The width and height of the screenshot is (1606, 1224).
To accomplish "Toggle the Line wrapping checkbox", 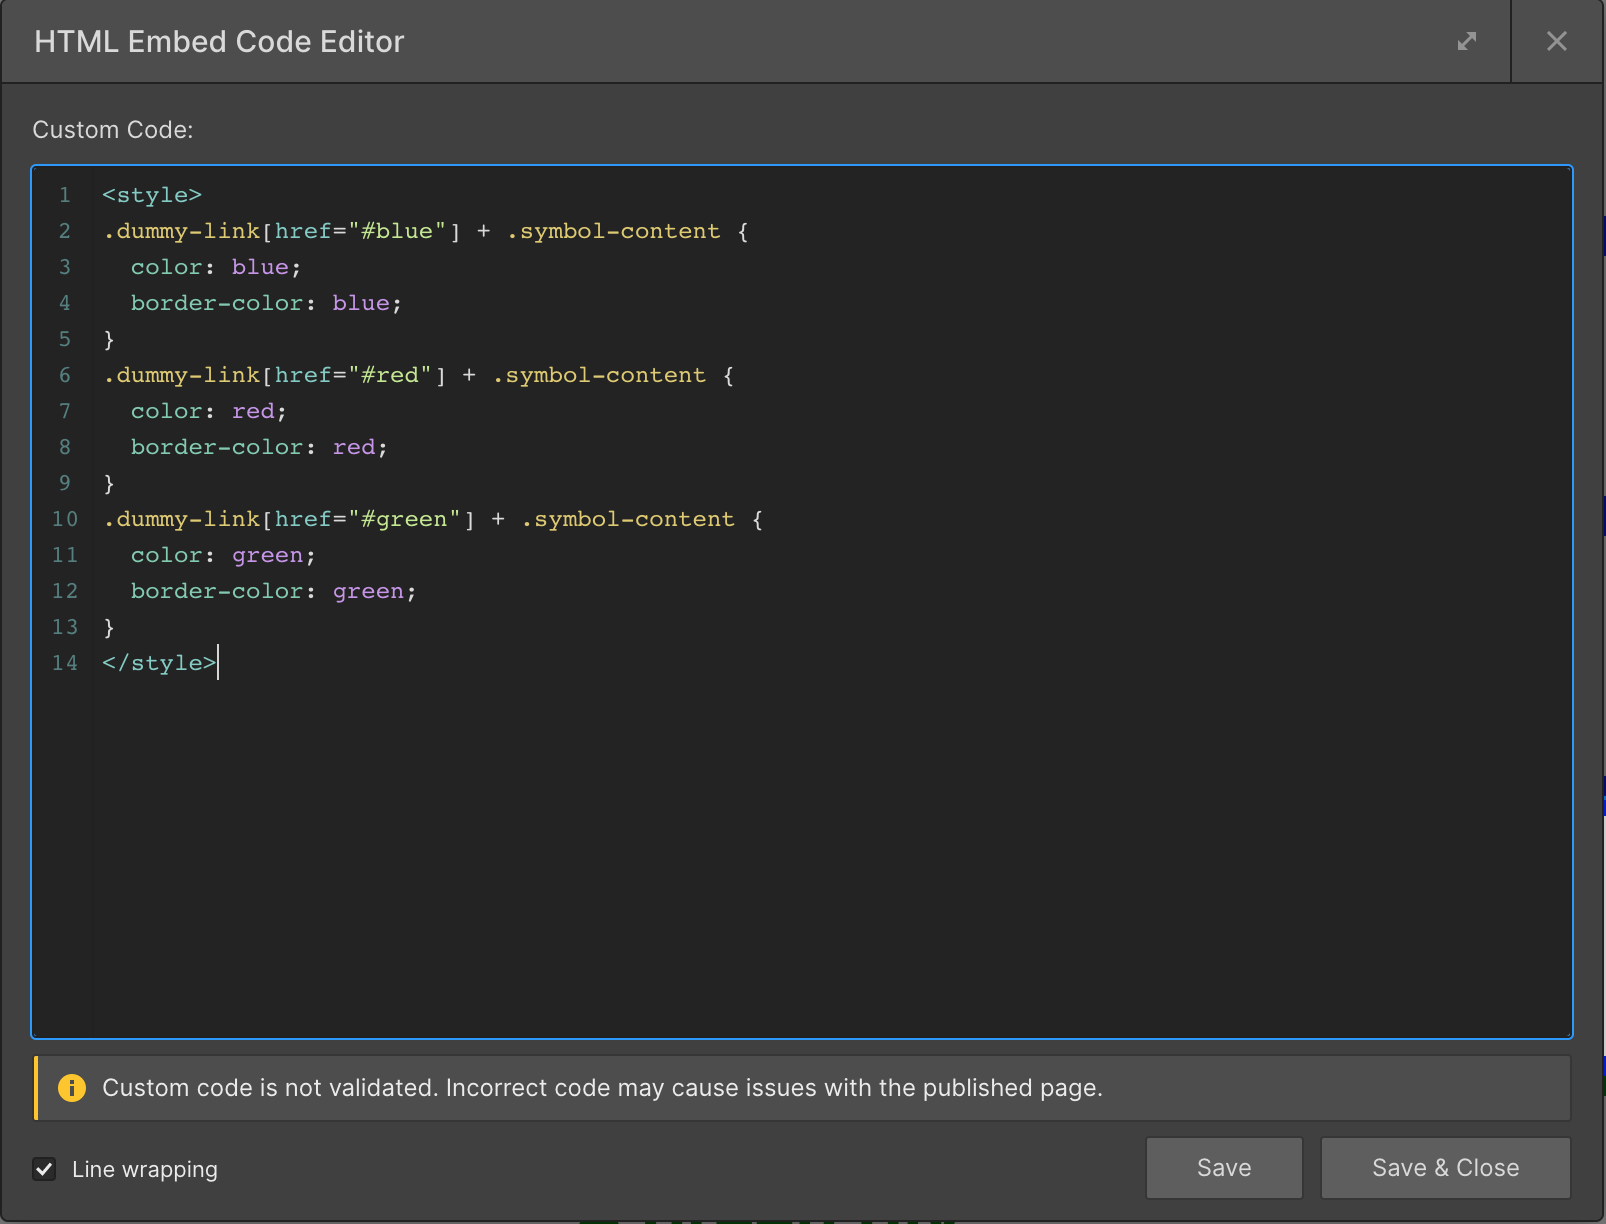I will pyautogui.click(x=44, y=1169).
